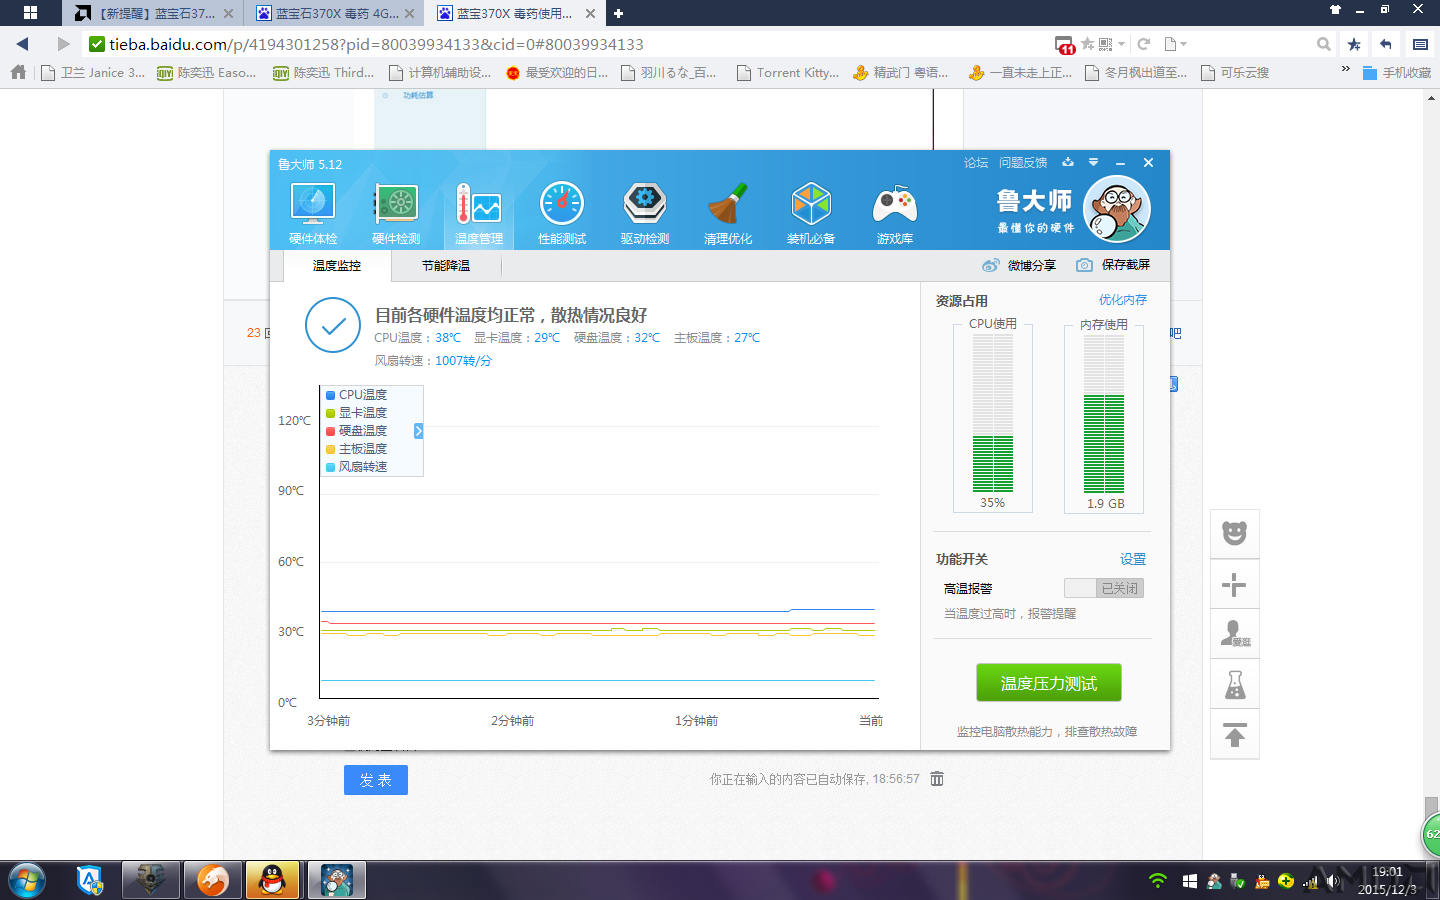Go back in the browser
Image resolution: width=1440 pixels, height=900 pixels.
click(22, 44)
